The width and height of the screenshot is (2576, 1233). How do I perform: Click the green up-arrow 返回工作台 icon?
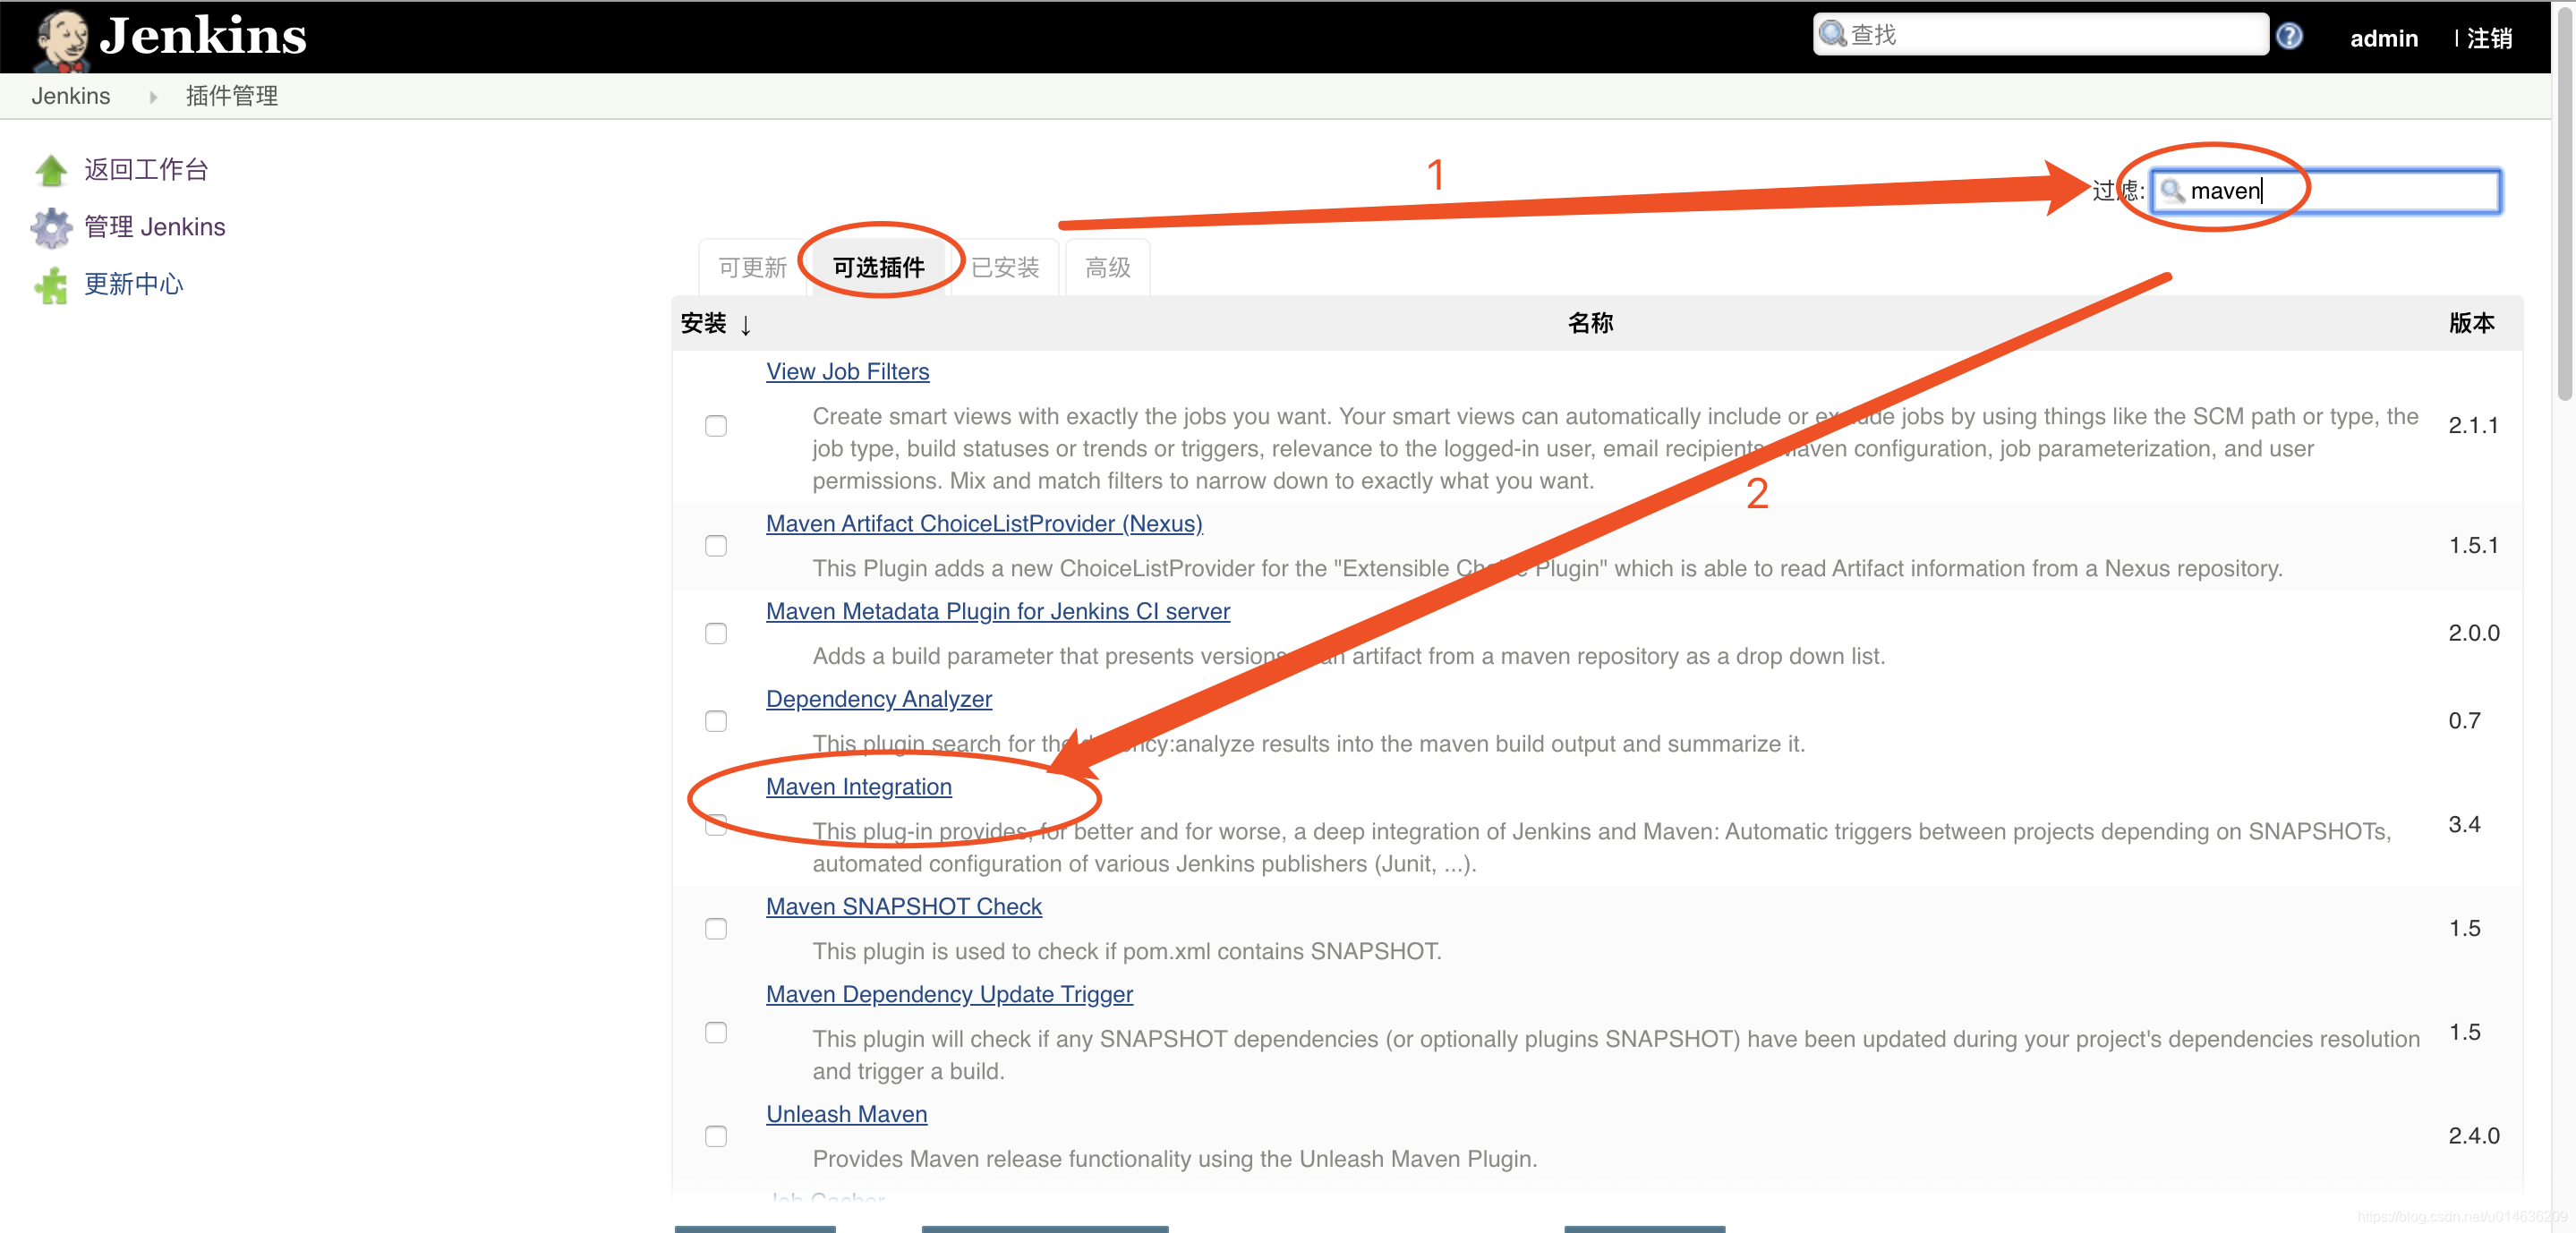[51, 170]
